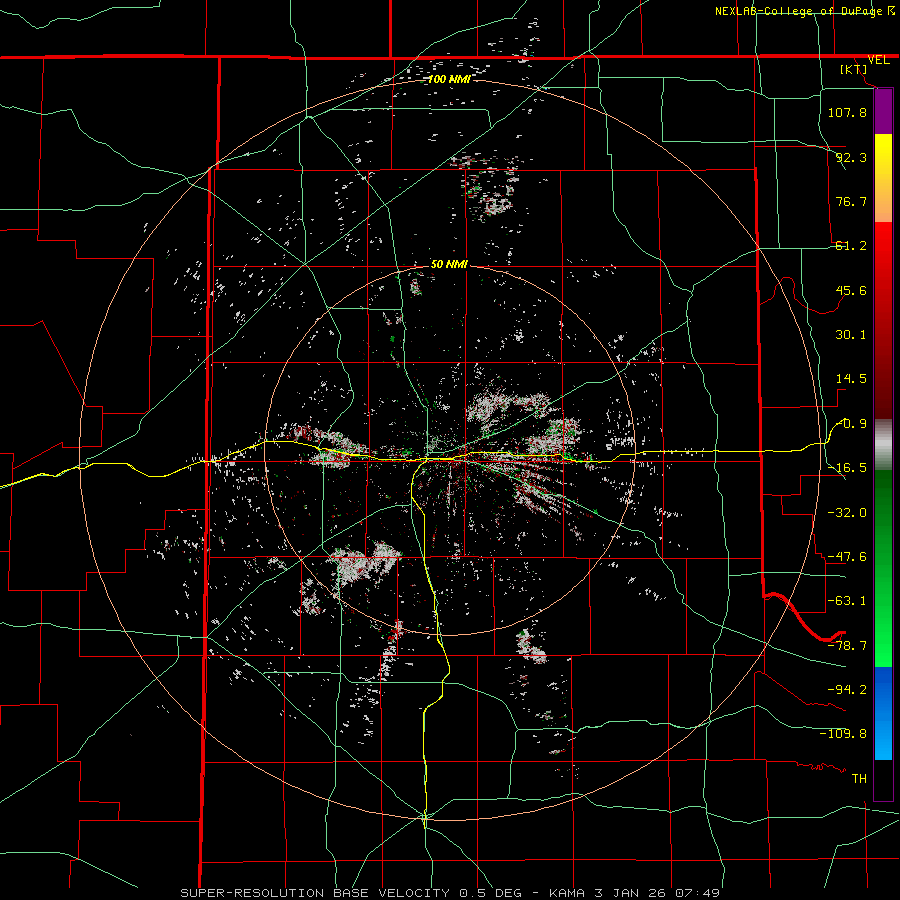Click the 61.2 velocity scale value
The height and width of the screenshot is (900, 900).
(x=851, y=246)
